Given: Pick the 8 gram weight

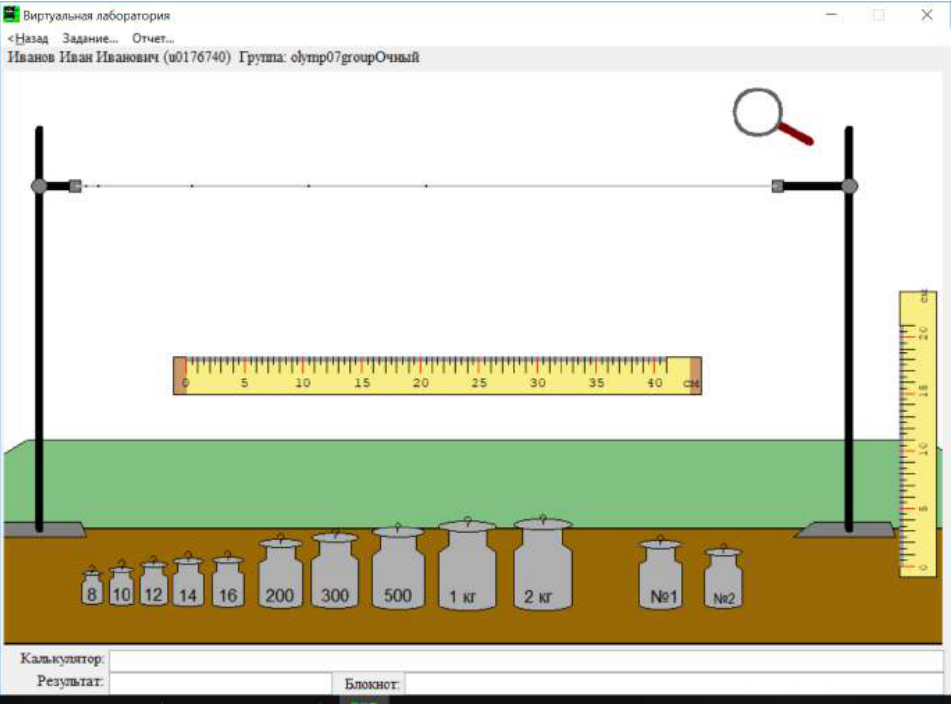Looking at the screenshot, I should (92, 586).
